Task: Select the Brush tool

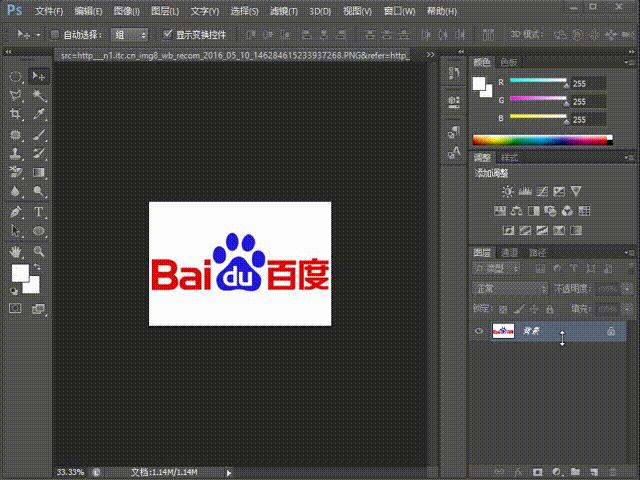Action: click(39, 134)
